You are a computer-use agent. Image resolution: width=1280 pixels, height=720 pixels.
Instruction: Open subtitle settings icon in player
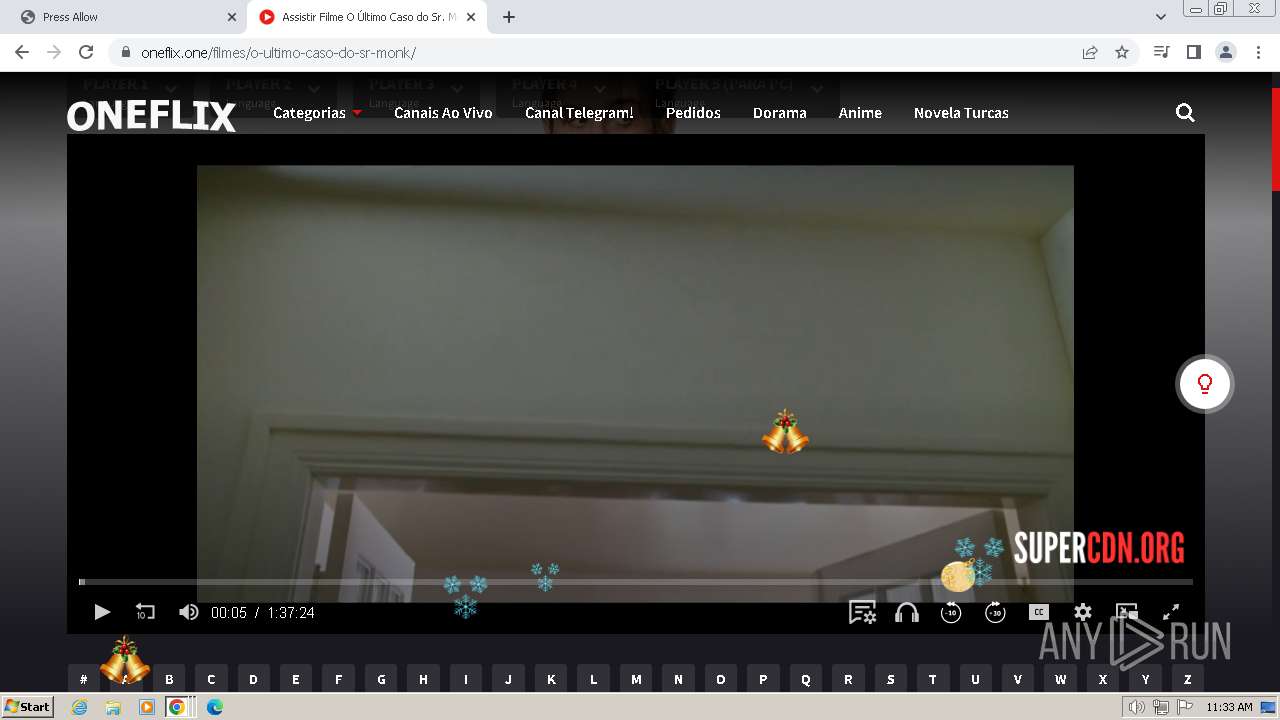[862, 612]
